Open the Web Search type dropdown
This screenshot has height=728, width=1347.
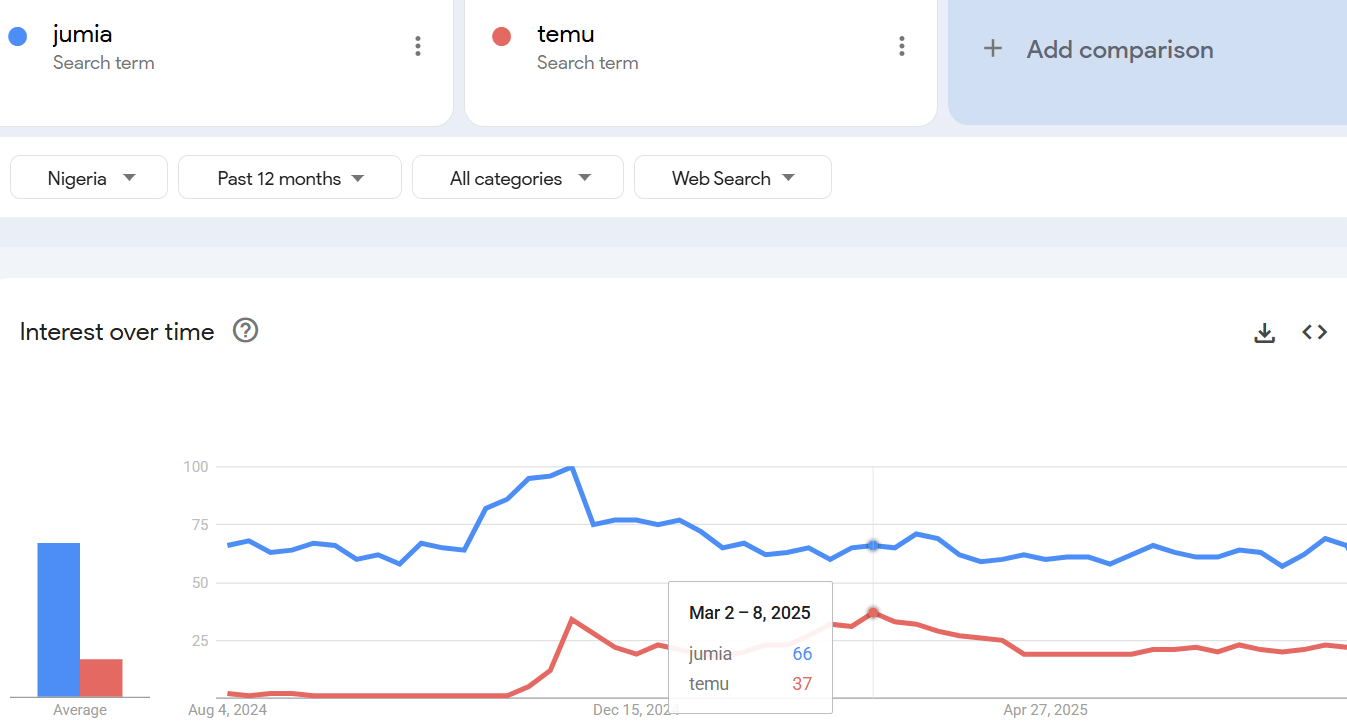tap(733, 178)
